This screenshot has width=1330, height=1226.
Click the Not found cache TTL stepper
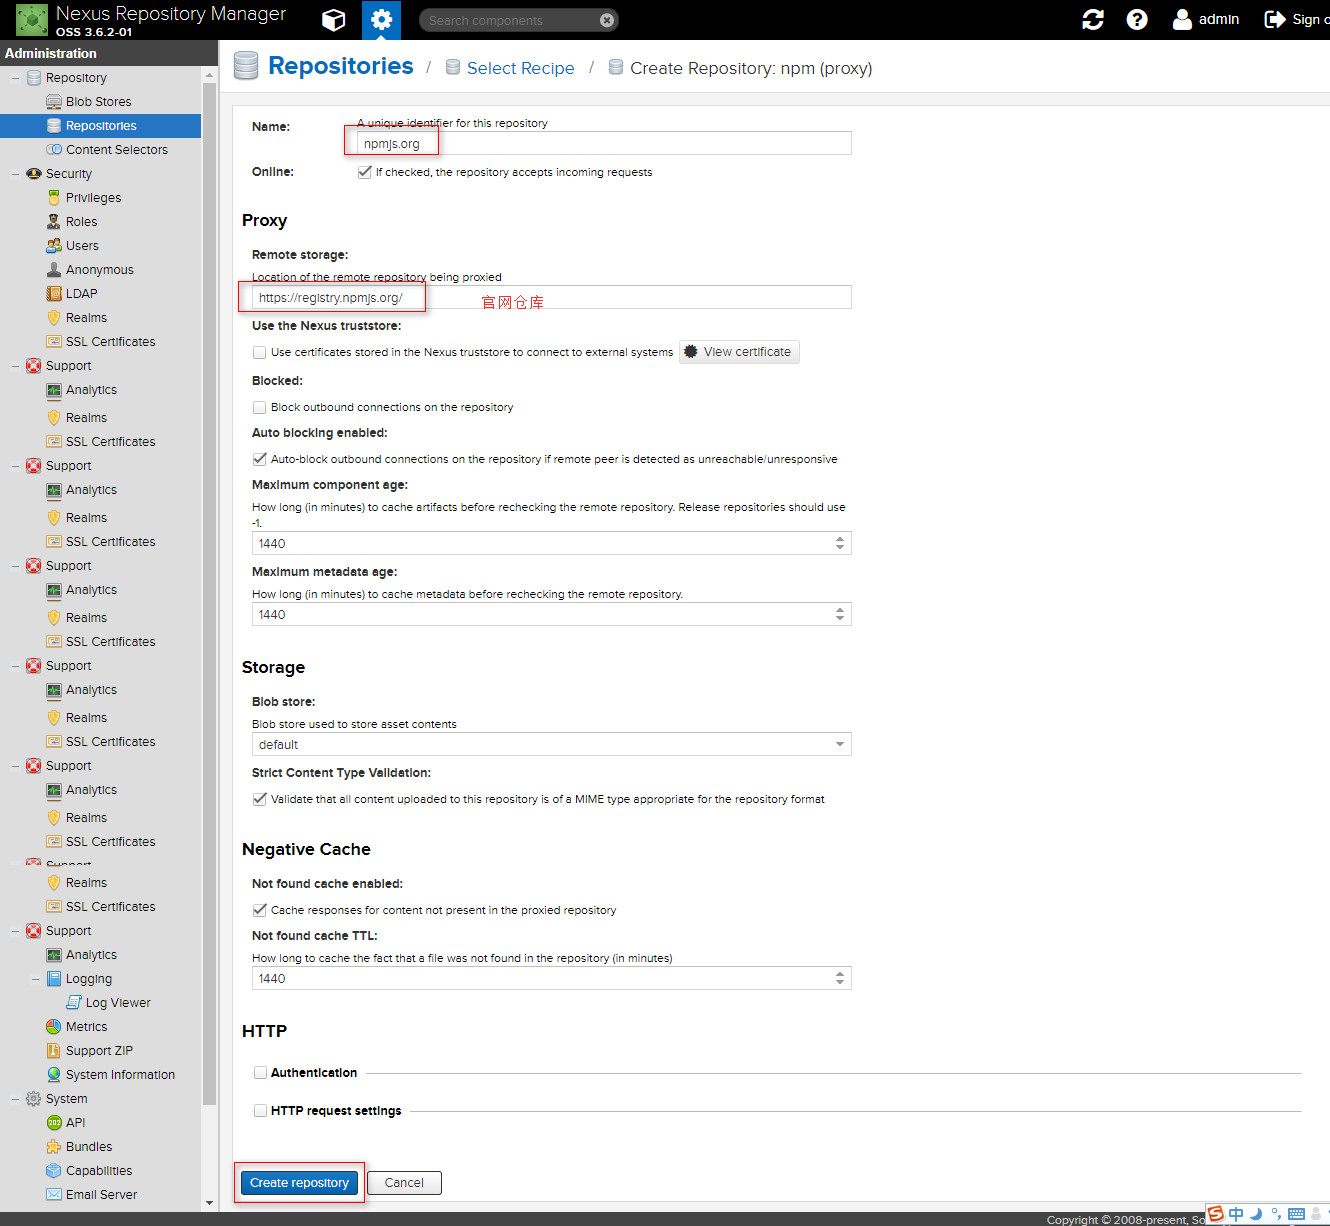tap(840, 978)
